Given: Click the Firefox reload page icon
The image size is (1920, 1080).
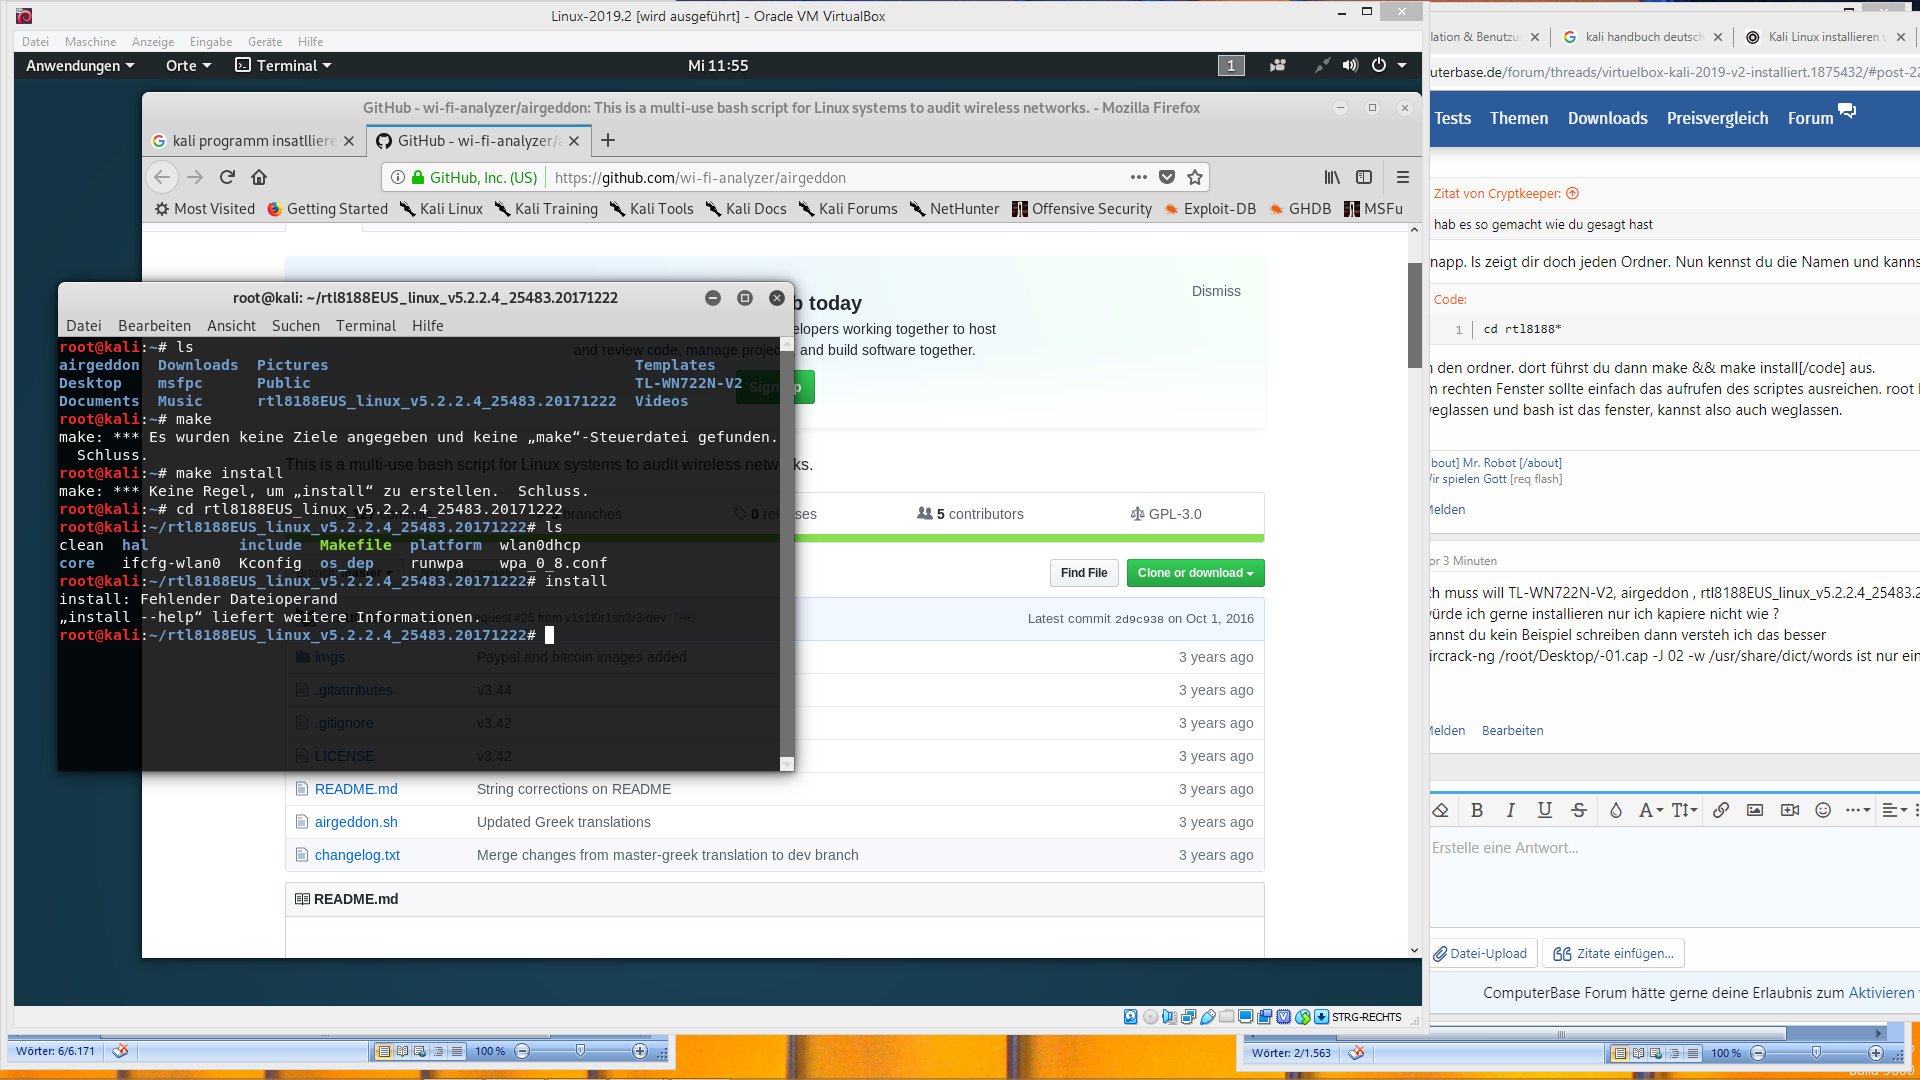Looking at the screenshot, I should [x=227, y=177].
